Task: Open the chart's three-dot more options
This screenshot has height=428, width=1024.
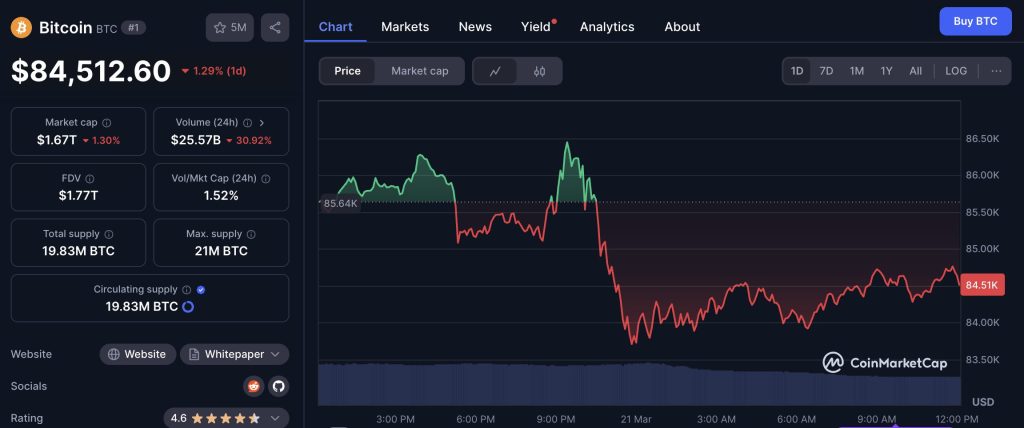Action: 996,71
